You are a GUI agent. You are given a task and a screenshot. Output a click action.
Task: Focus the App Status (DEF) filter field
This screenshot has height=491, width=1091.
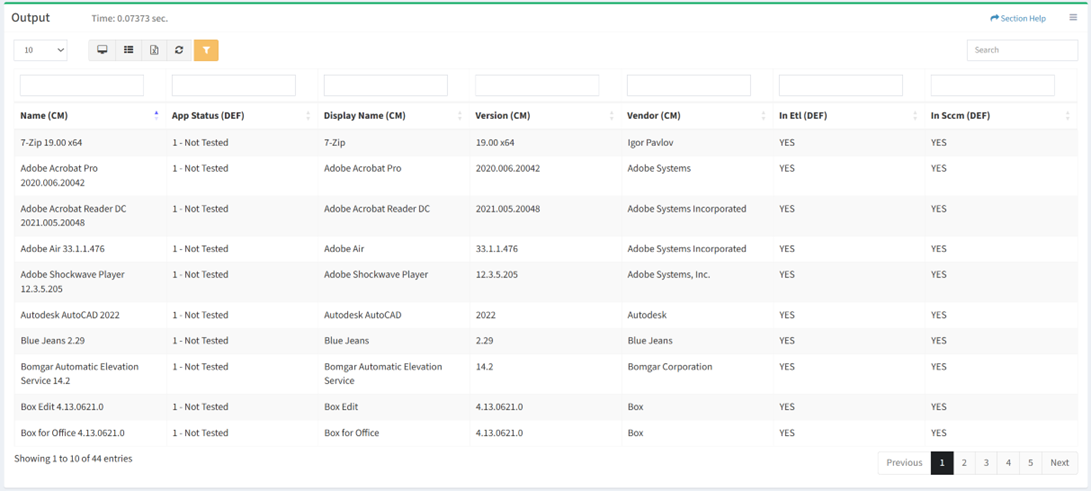(x=234, y=86)
